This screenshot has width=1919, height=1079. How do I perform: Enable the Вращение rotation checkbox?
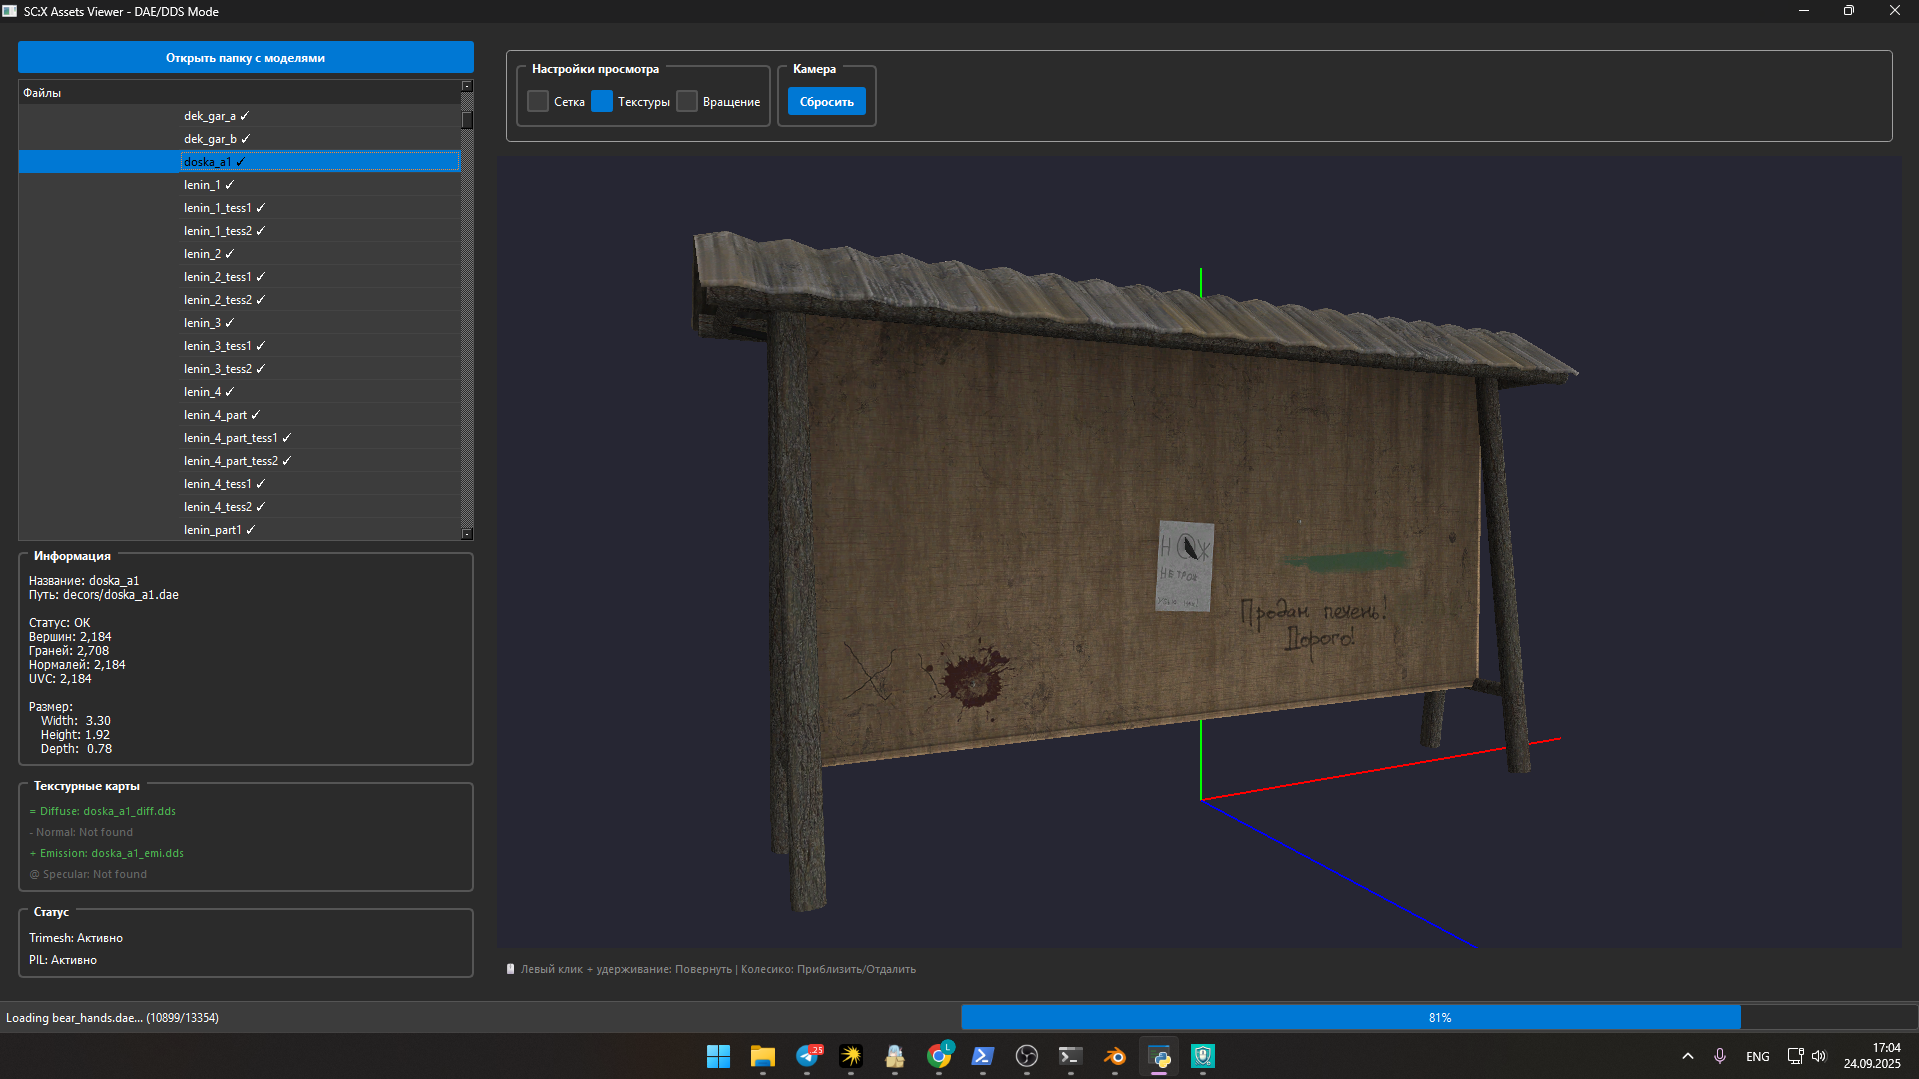687,101
